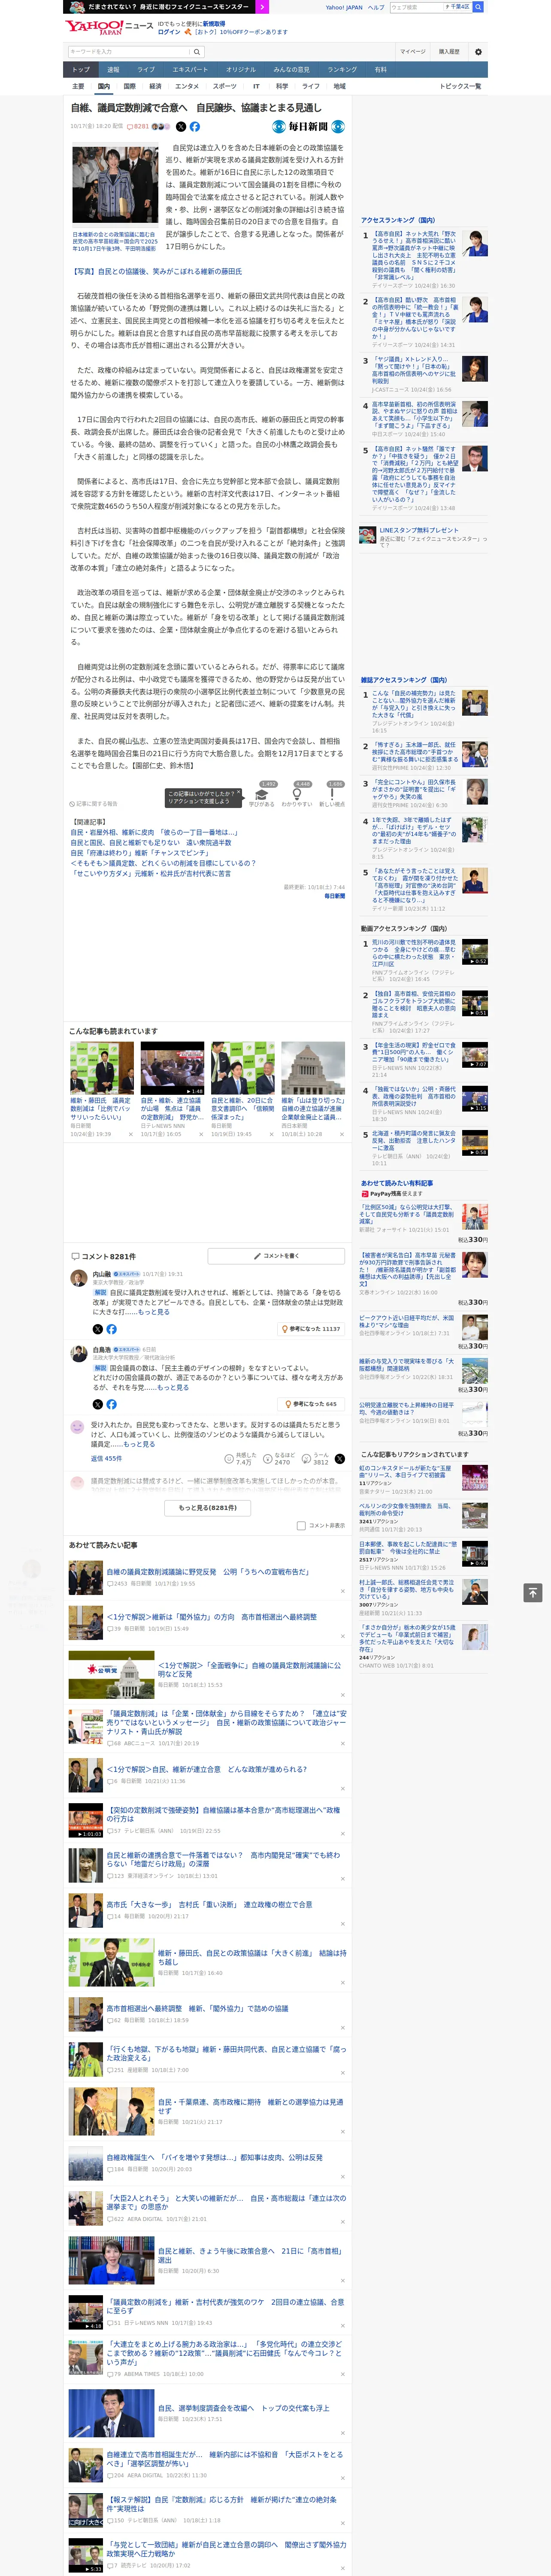Open the LINE stamp promo thumbnail

pyautogui.click(x=368, y=534)
